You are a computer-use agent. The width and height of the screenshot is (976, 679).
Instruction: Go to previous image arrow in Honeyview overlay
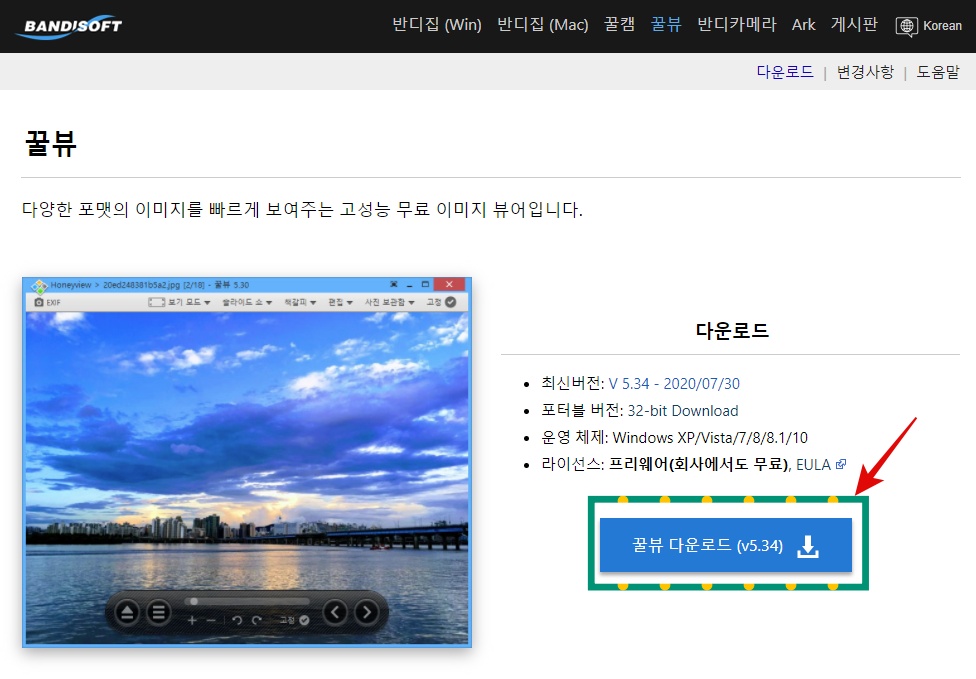[335, 612]
